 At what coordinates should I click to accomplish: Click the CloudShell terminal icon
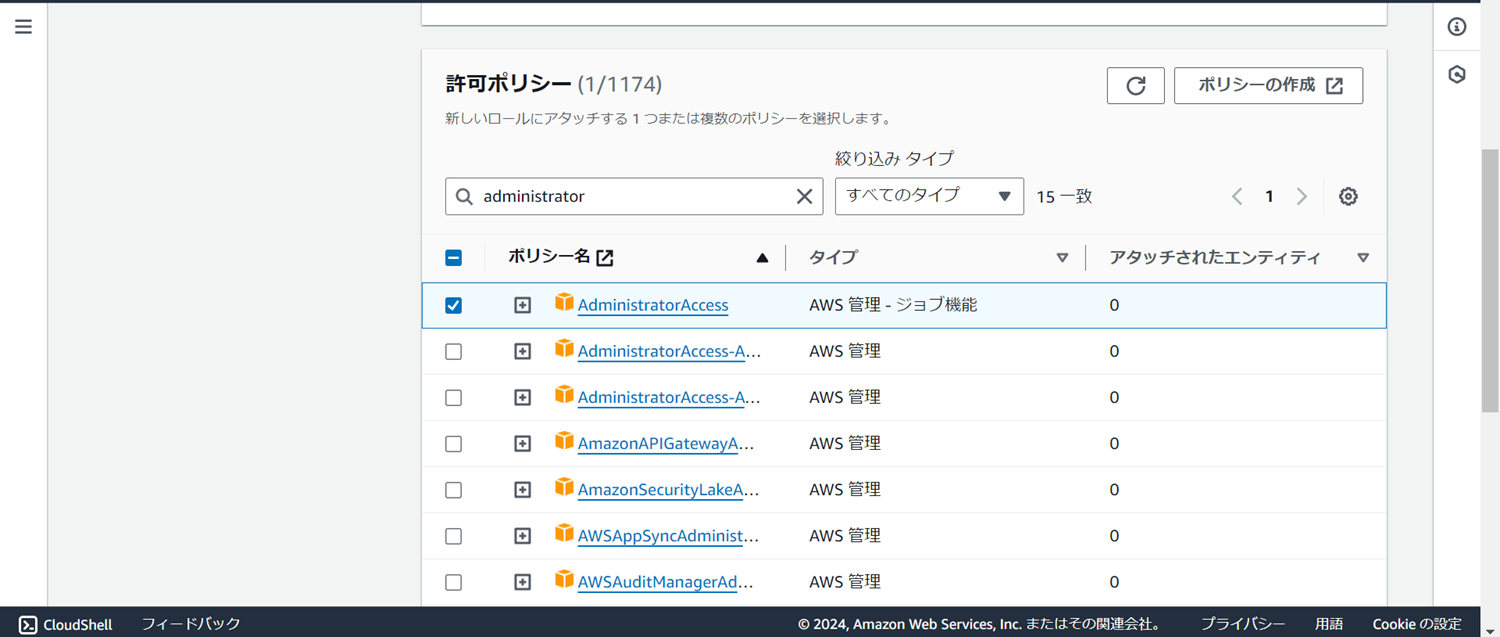(x=28, y=624)
